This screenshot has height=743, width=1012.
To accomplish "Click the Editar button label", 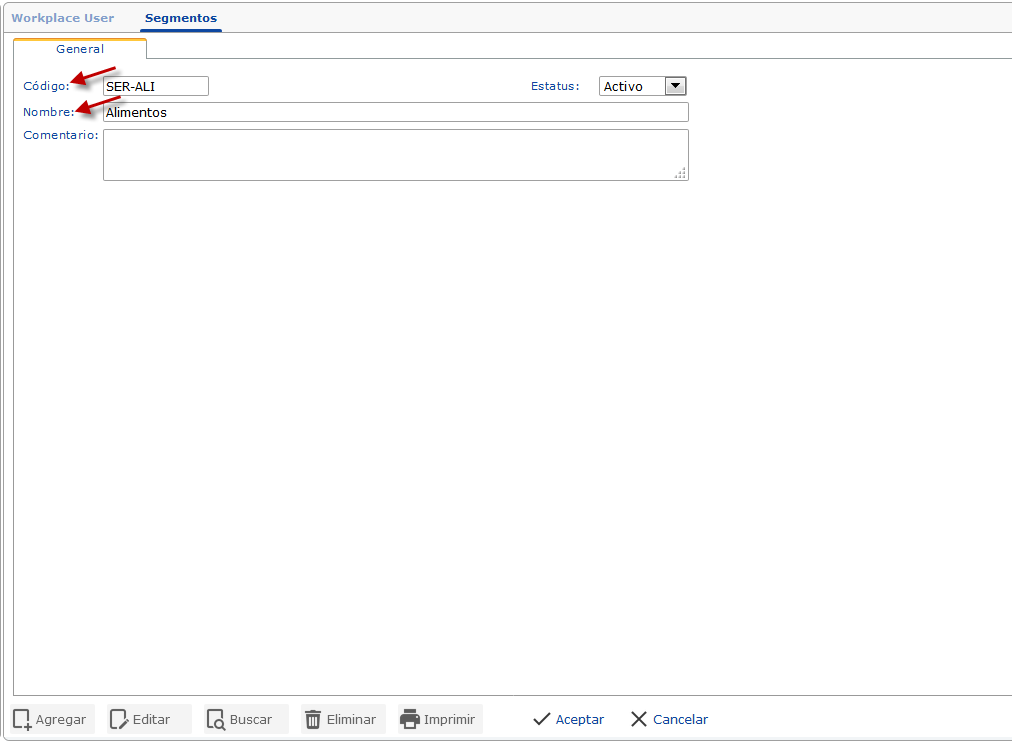I will [151, 719].
